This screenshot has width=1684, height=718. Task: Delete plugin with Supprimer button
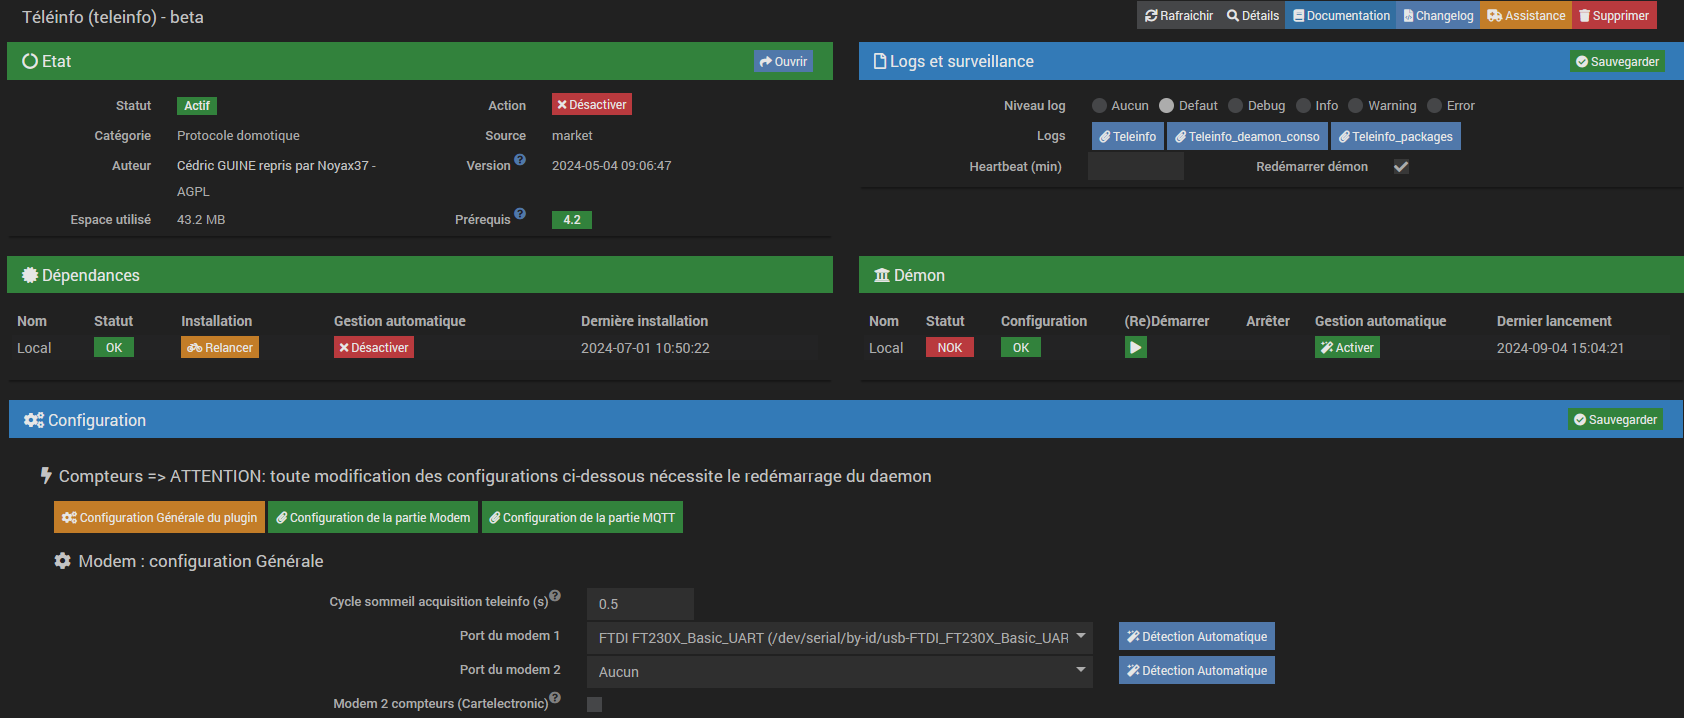(1614, 15)
